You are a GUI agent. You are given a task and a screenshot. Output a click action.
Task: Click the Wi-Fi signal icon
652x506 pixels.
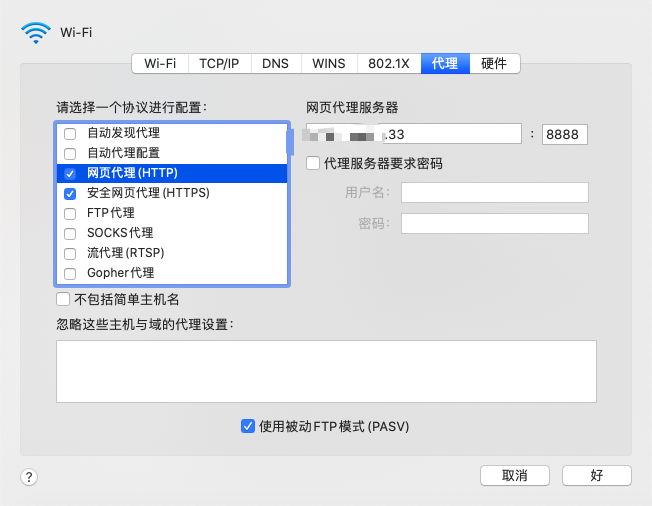point(36,33)
